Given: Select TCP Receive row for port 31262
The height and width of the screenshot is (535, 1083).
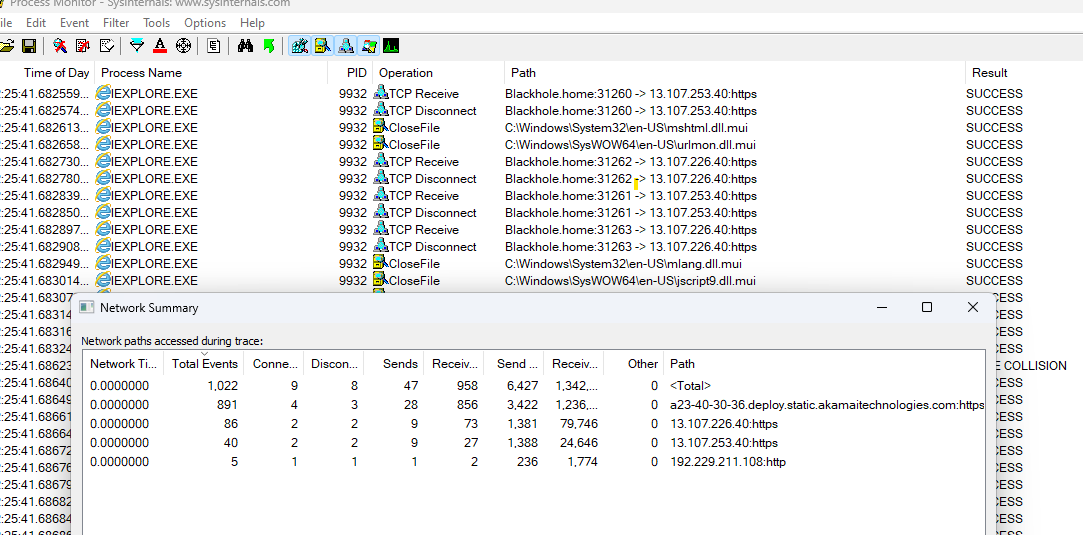Looking at the screenshot, I should (x=542, y=162).
